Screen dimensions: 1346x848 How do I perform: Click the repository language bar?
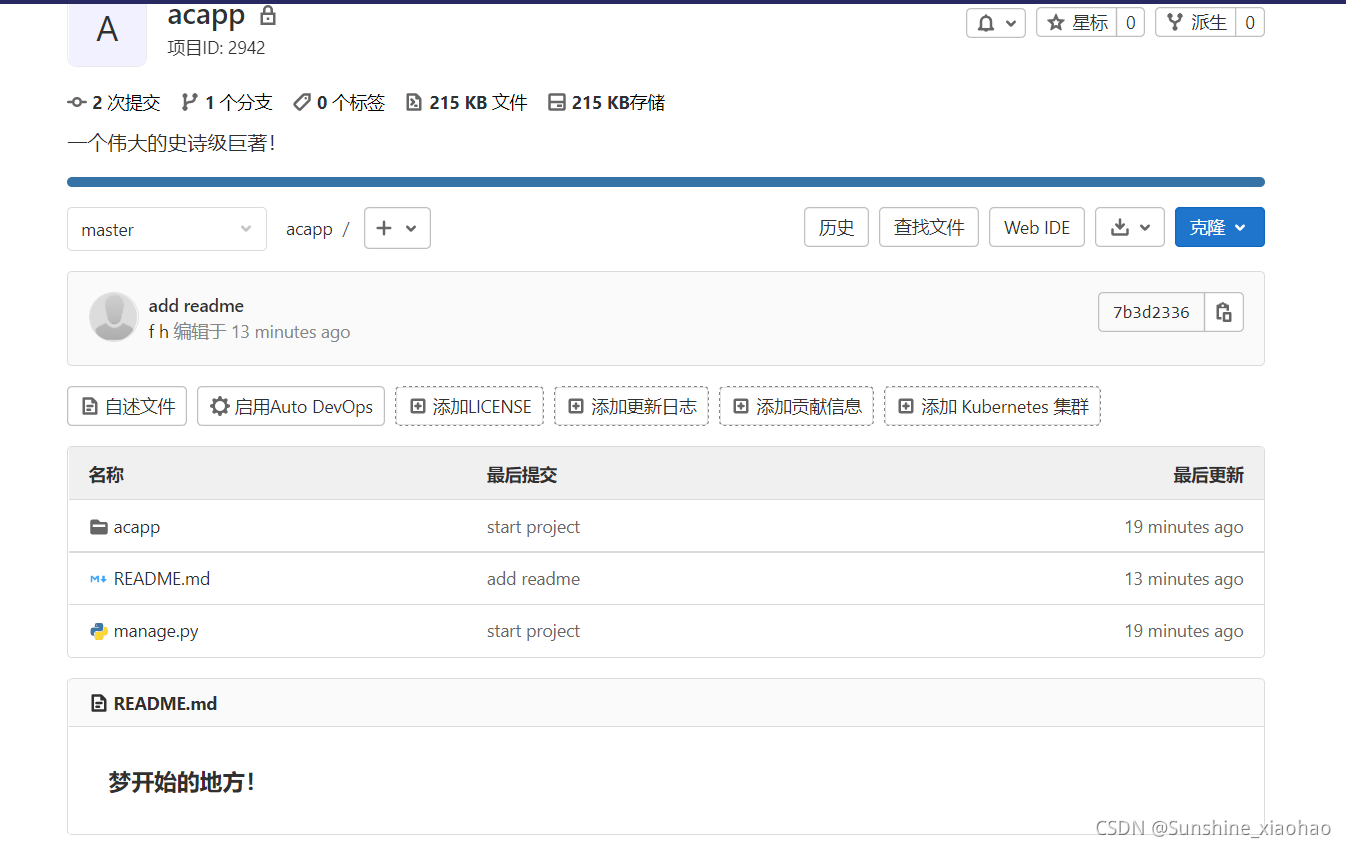(x=666, y=182)
